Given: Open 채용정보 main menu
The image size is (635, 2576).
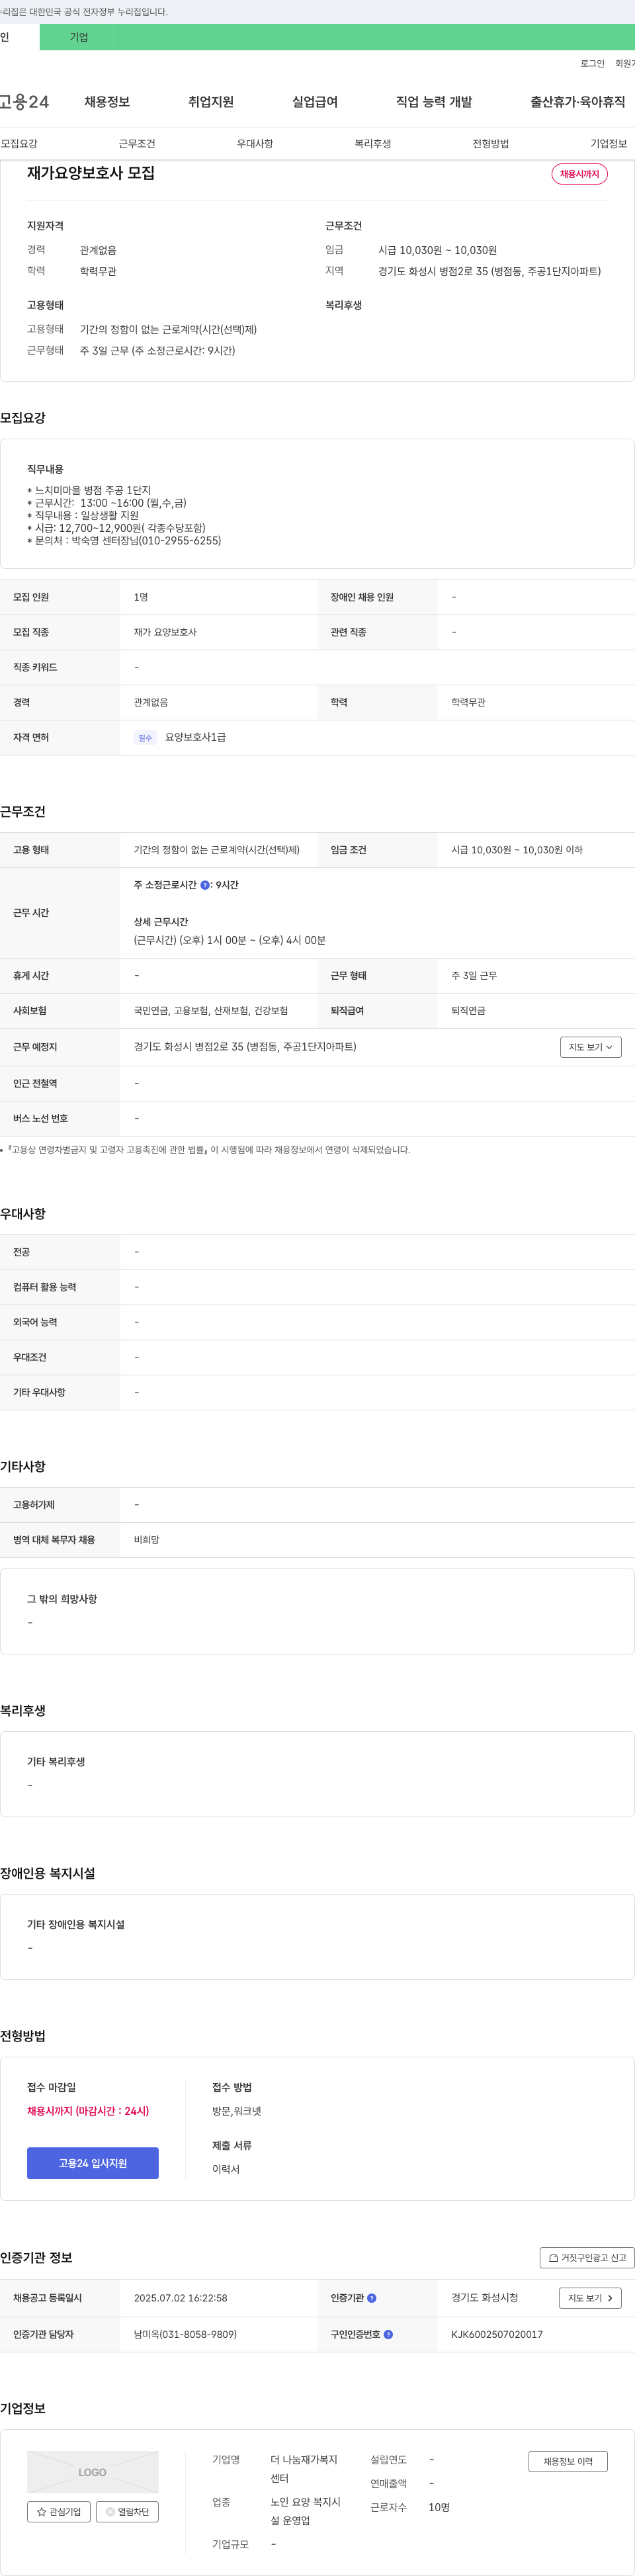Looking at the screenshot, I should coord(107,102).
